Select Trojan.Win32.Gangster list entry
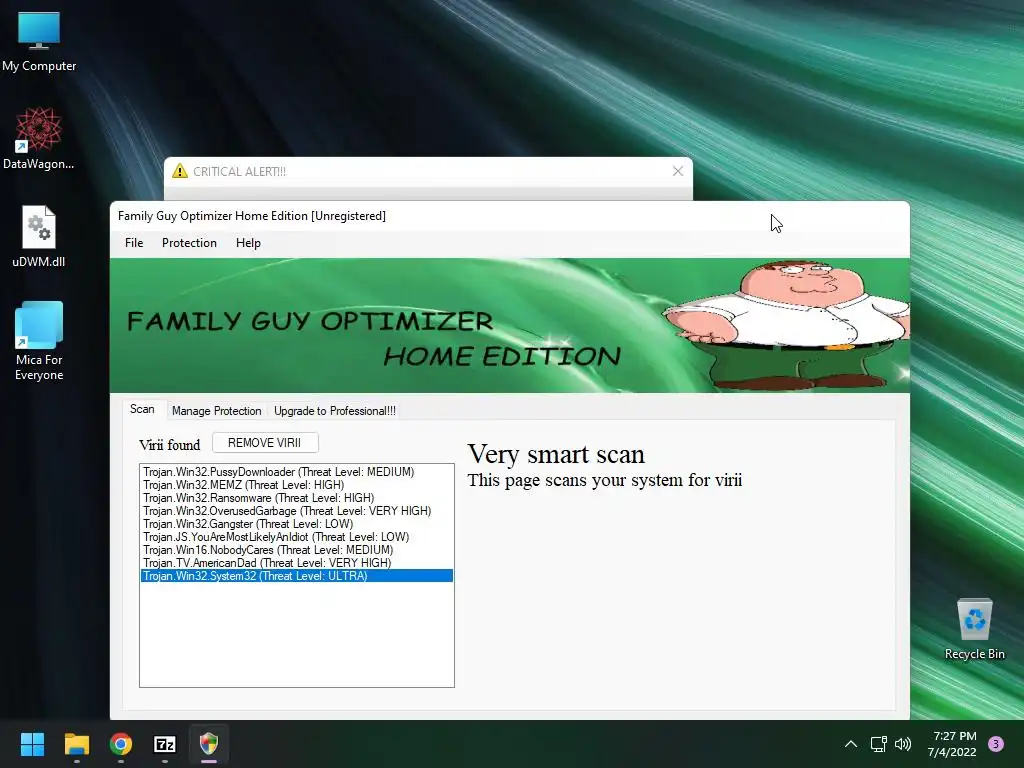Image resolution: width=1024 pixels, height=768 pixels. (x=296, y=524)
